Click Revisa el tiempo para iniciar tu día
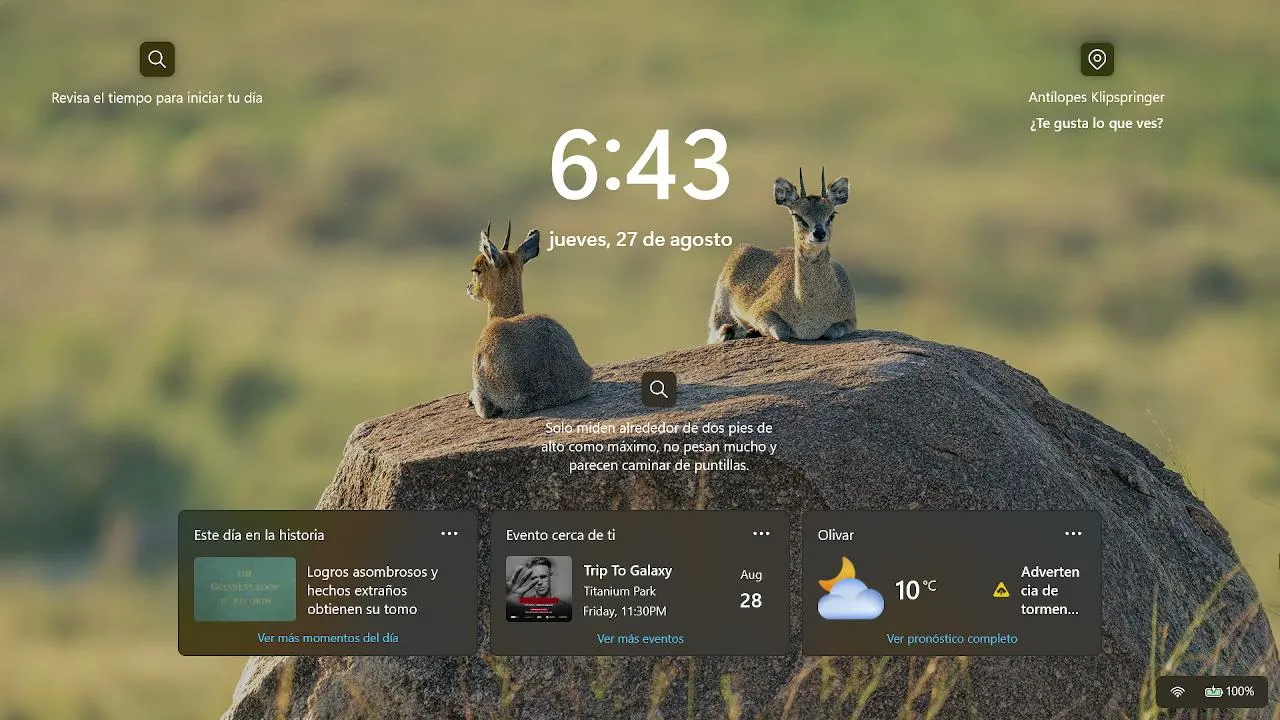Image resolution: width=1280 pixels, height=720 pixels. point(157,98)
